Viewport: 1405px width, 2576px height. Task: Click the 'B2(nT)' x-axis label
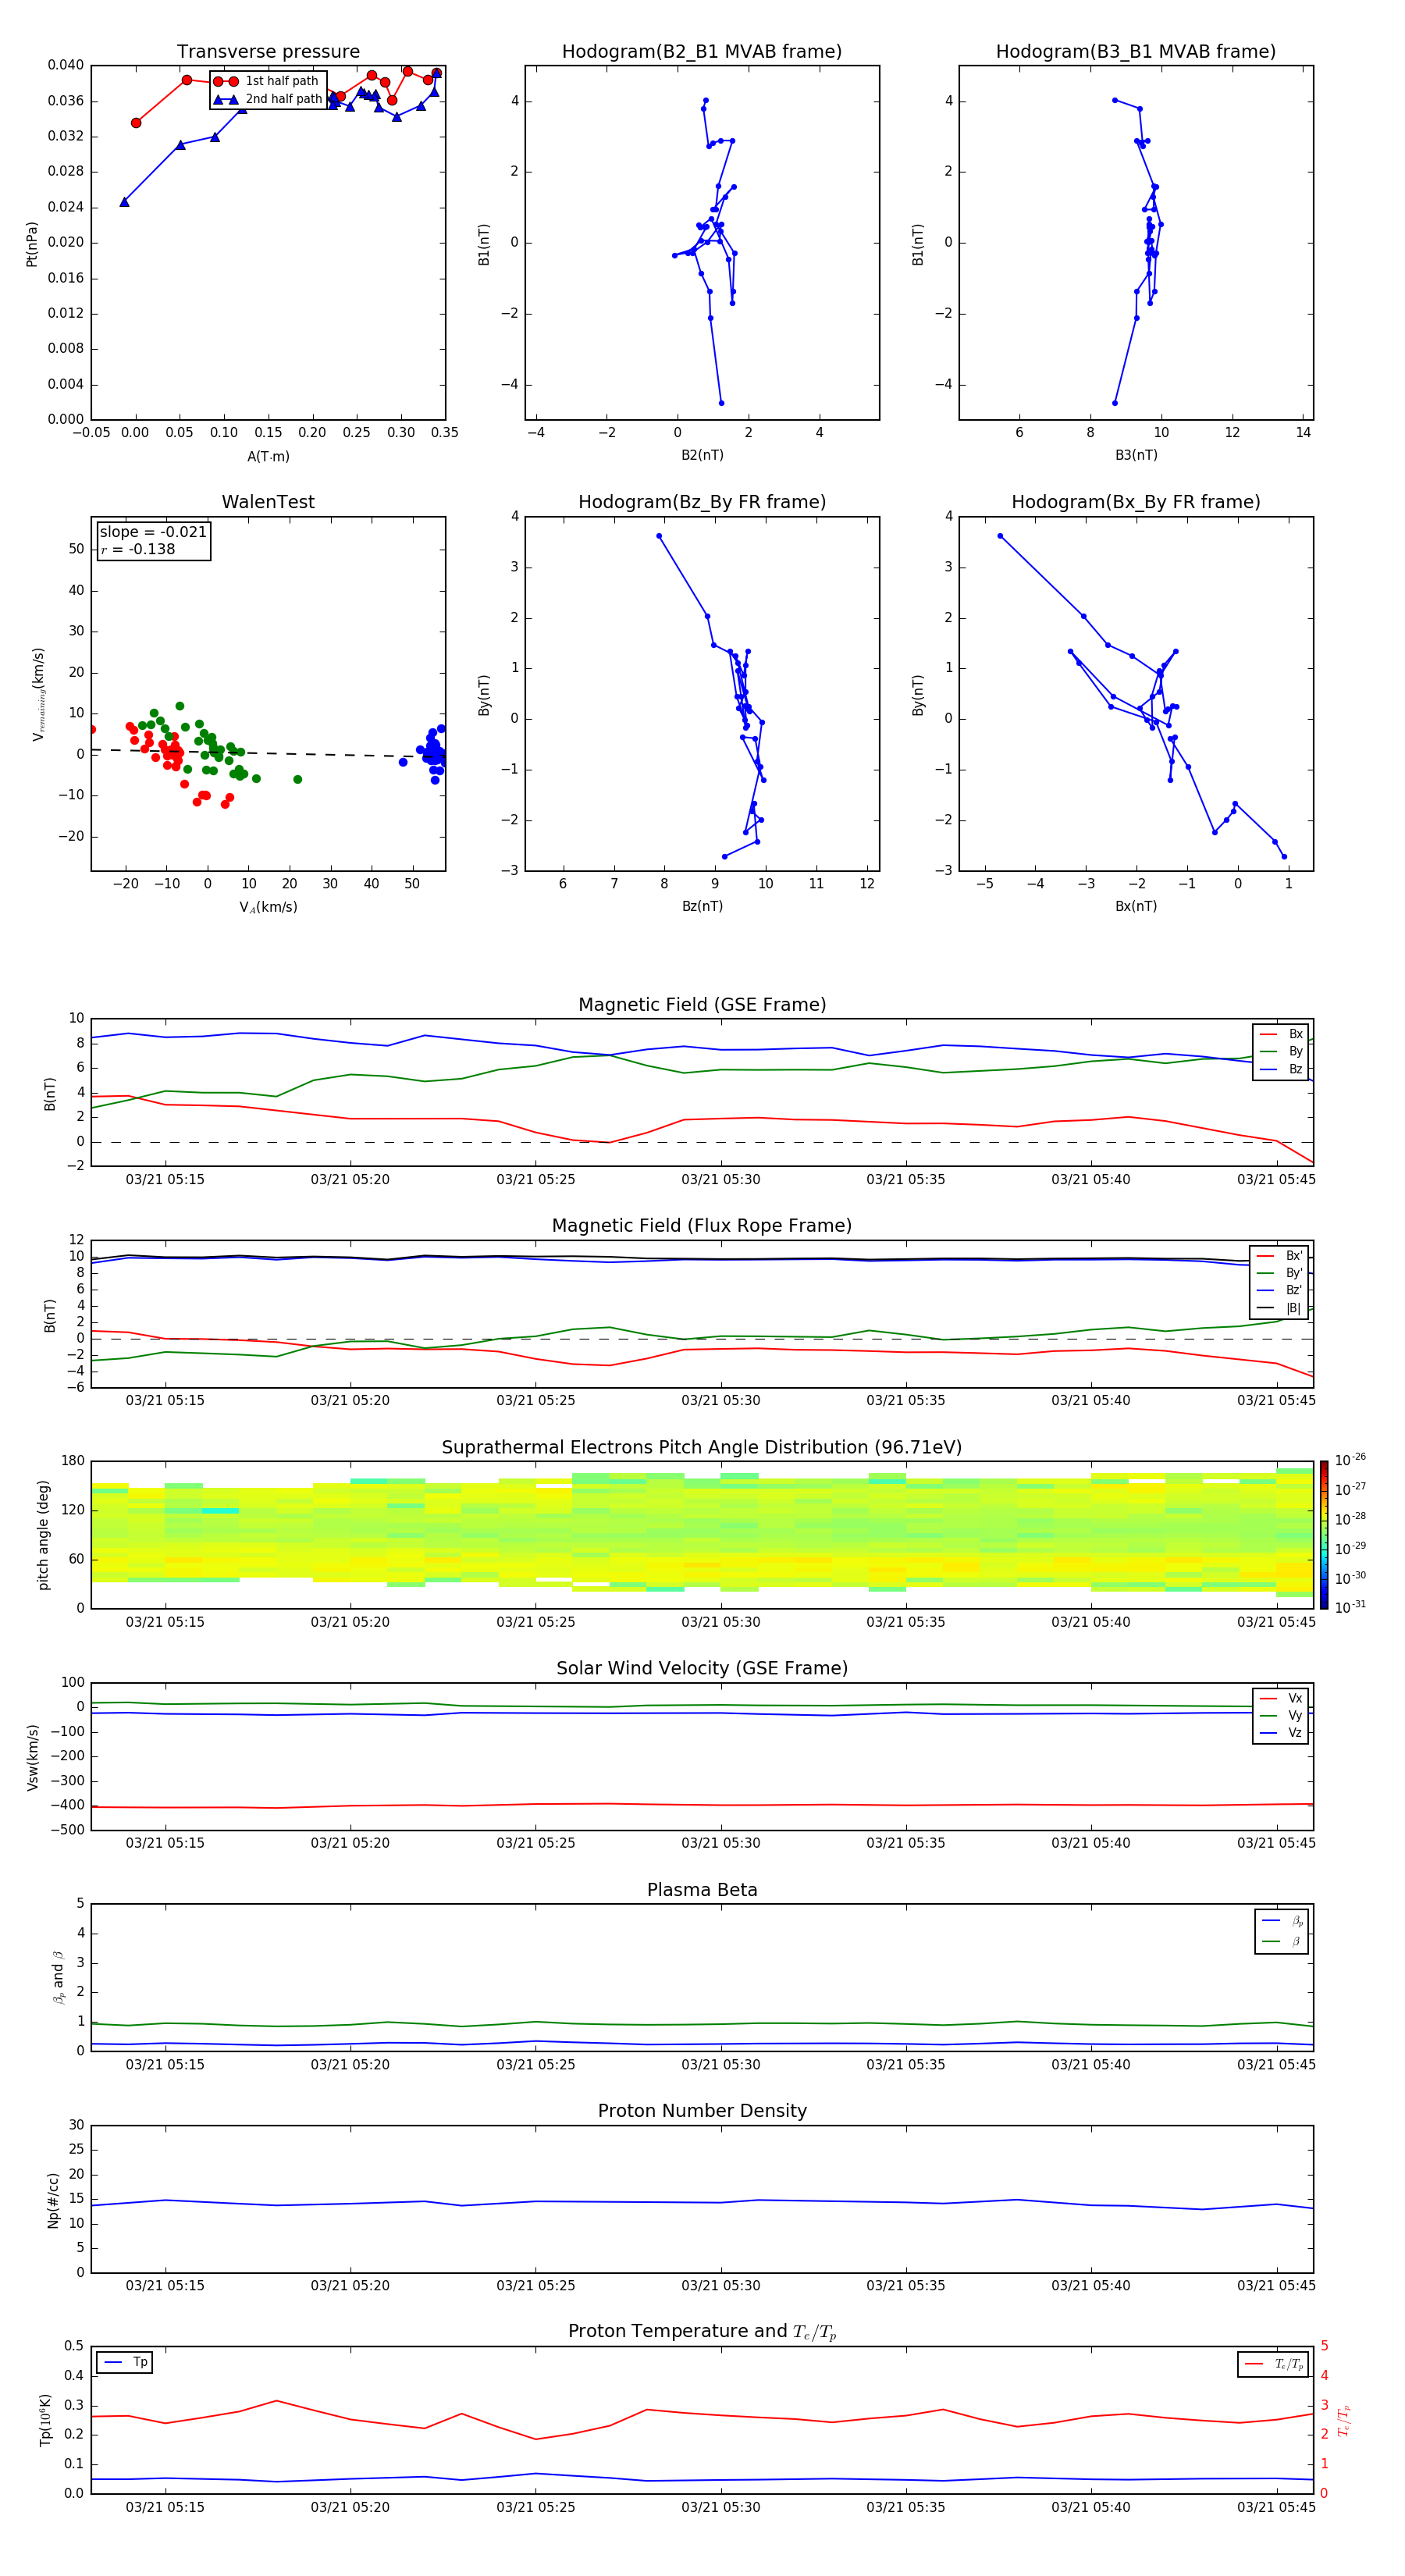[x=702, y=455]
